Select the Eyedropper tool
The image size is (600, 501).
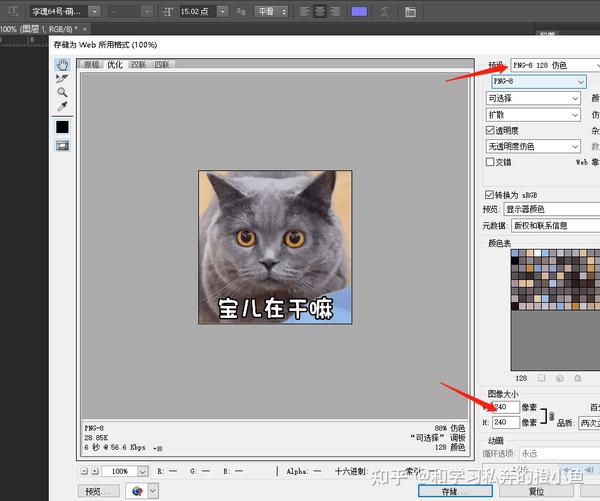pyautogui.click(x=62, y=106)
